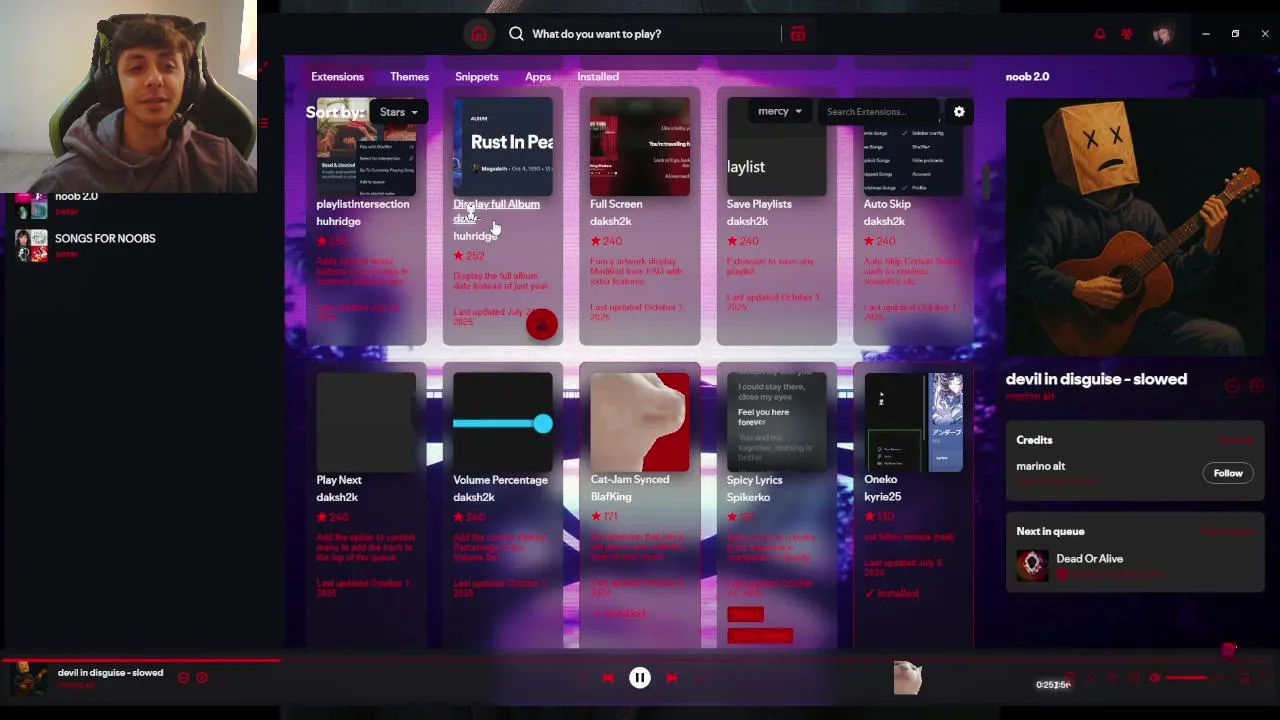Viewport: 1280px width, 720px height.
Task: Open the playlistIntersection extension card title
Action: point(362,204)
